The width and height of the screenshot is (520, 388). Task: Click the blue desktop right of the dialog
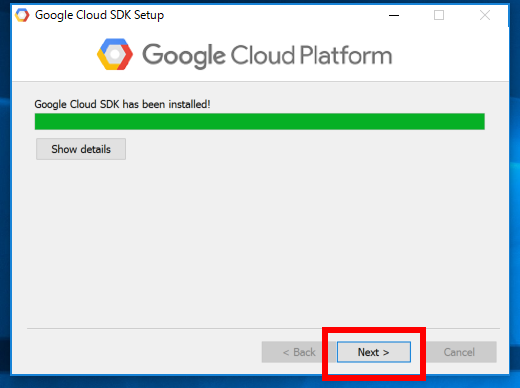click(515, 200)
